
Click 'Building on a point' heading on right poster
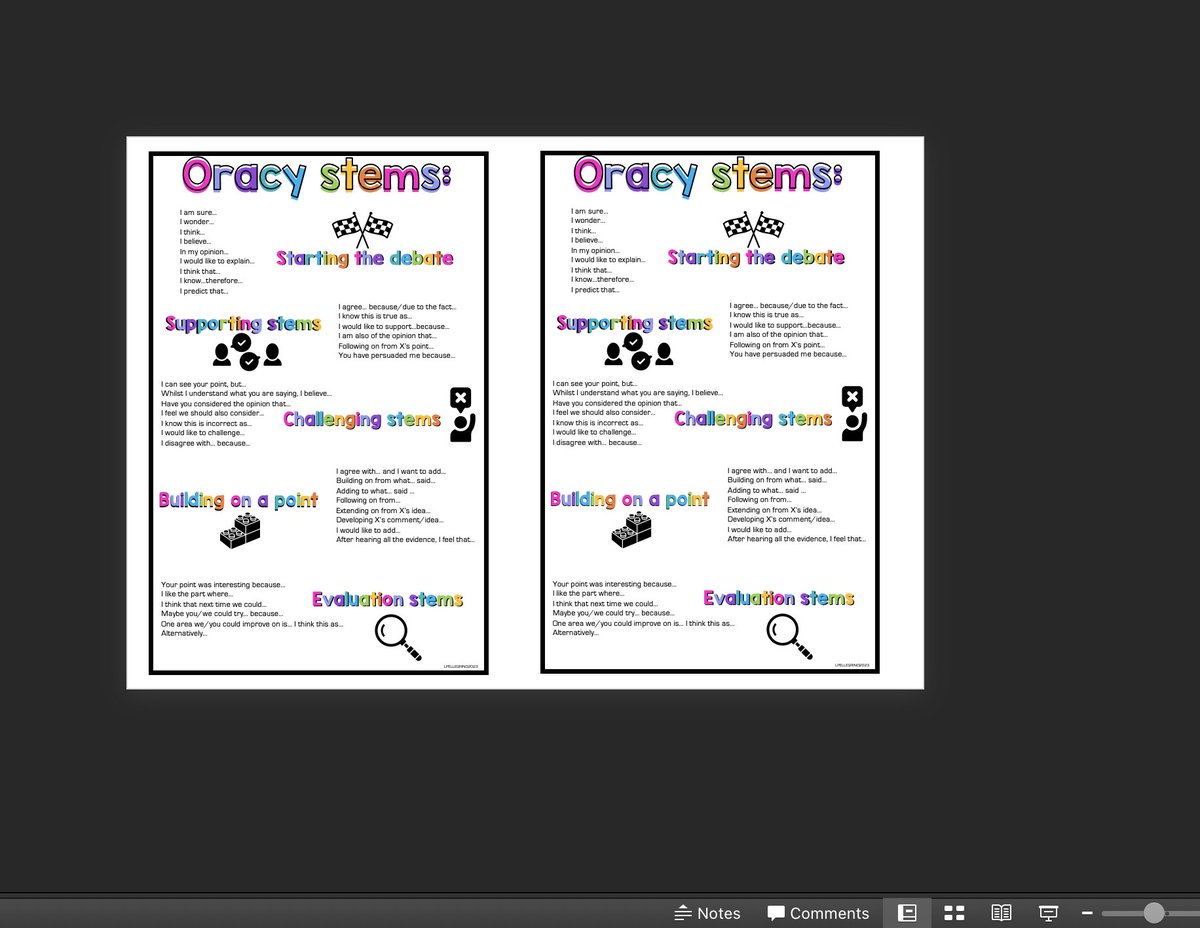[629, 500]
